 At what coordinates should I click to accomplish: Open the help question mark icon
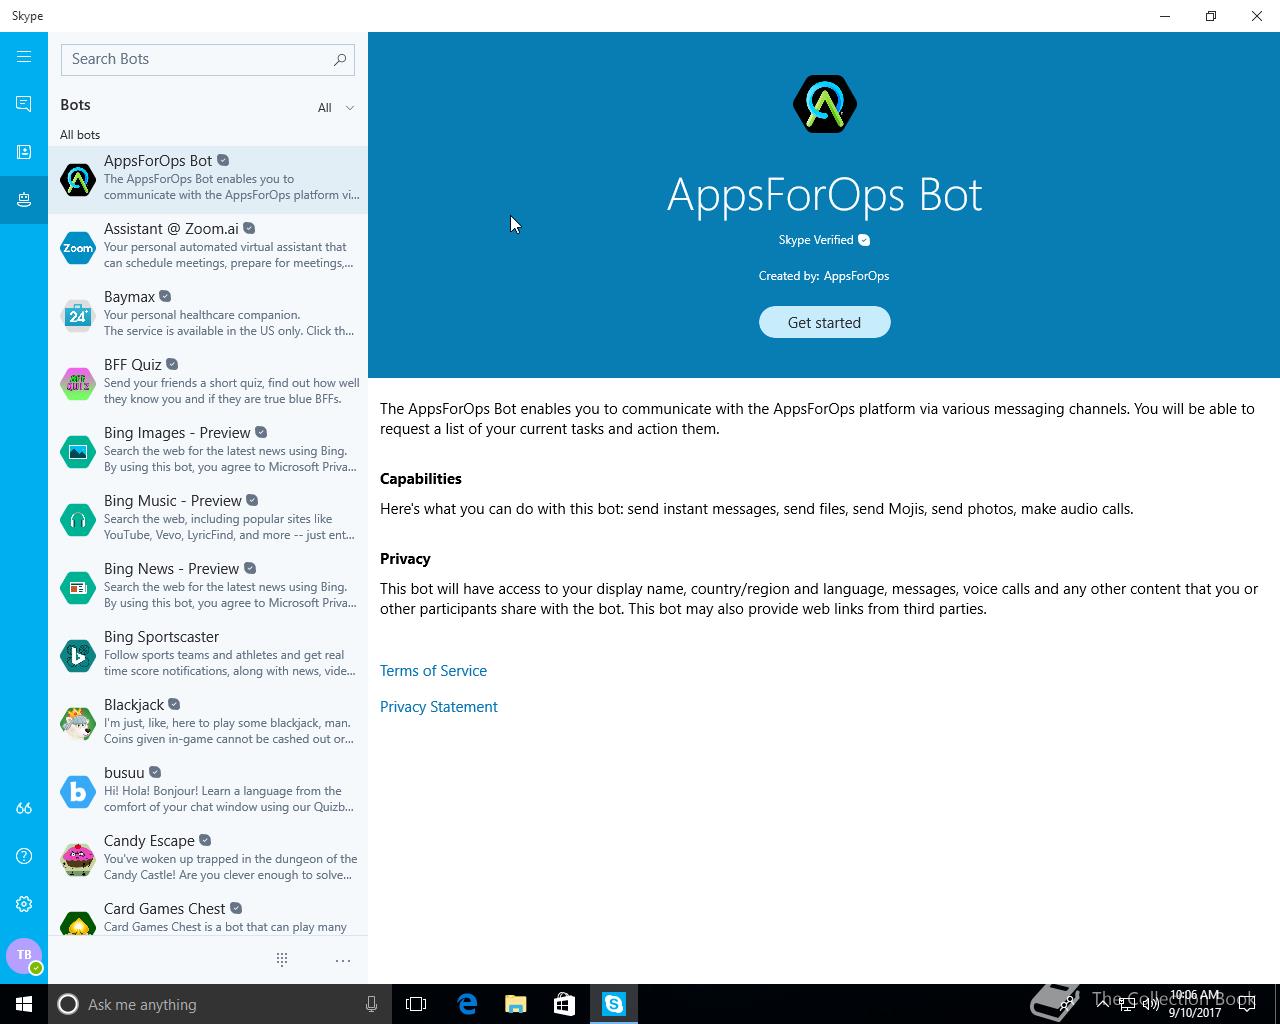click(24, 856)
